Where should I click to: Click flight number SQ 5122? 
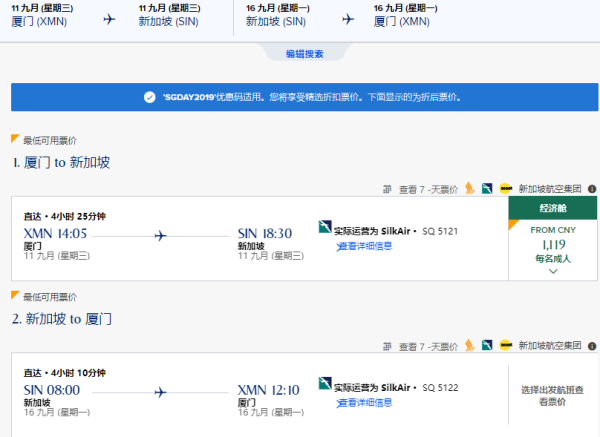point(440,388)
